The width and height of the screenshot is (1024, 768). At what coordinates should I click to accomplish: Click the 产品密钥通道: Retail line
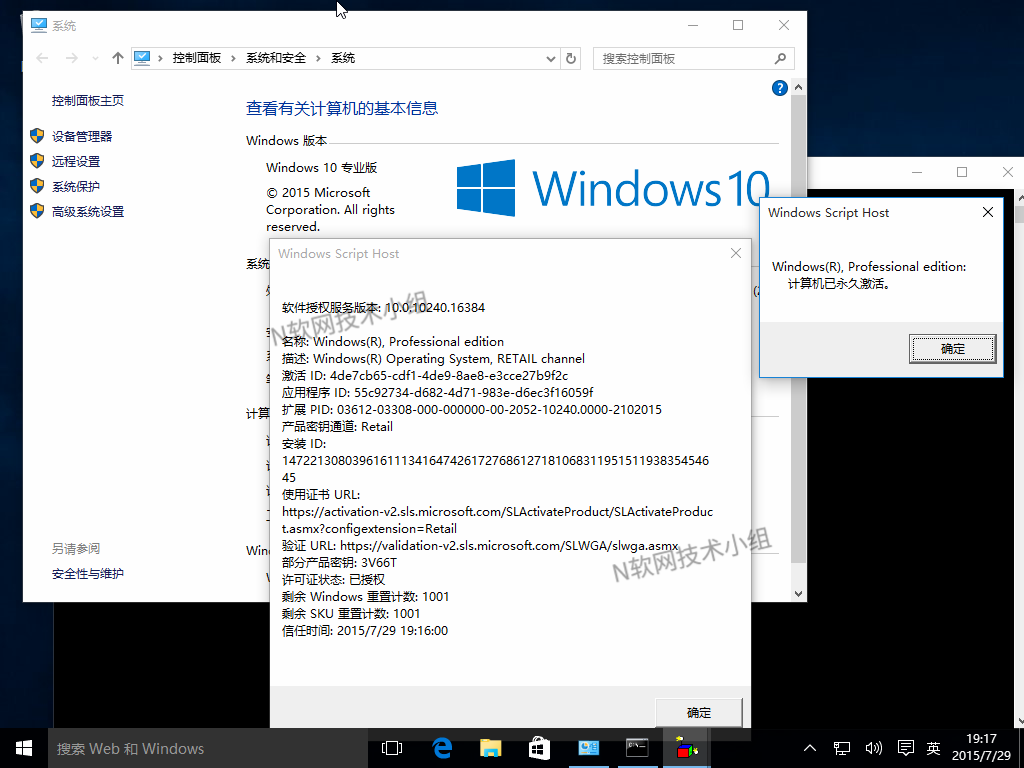tap(337, 427)
